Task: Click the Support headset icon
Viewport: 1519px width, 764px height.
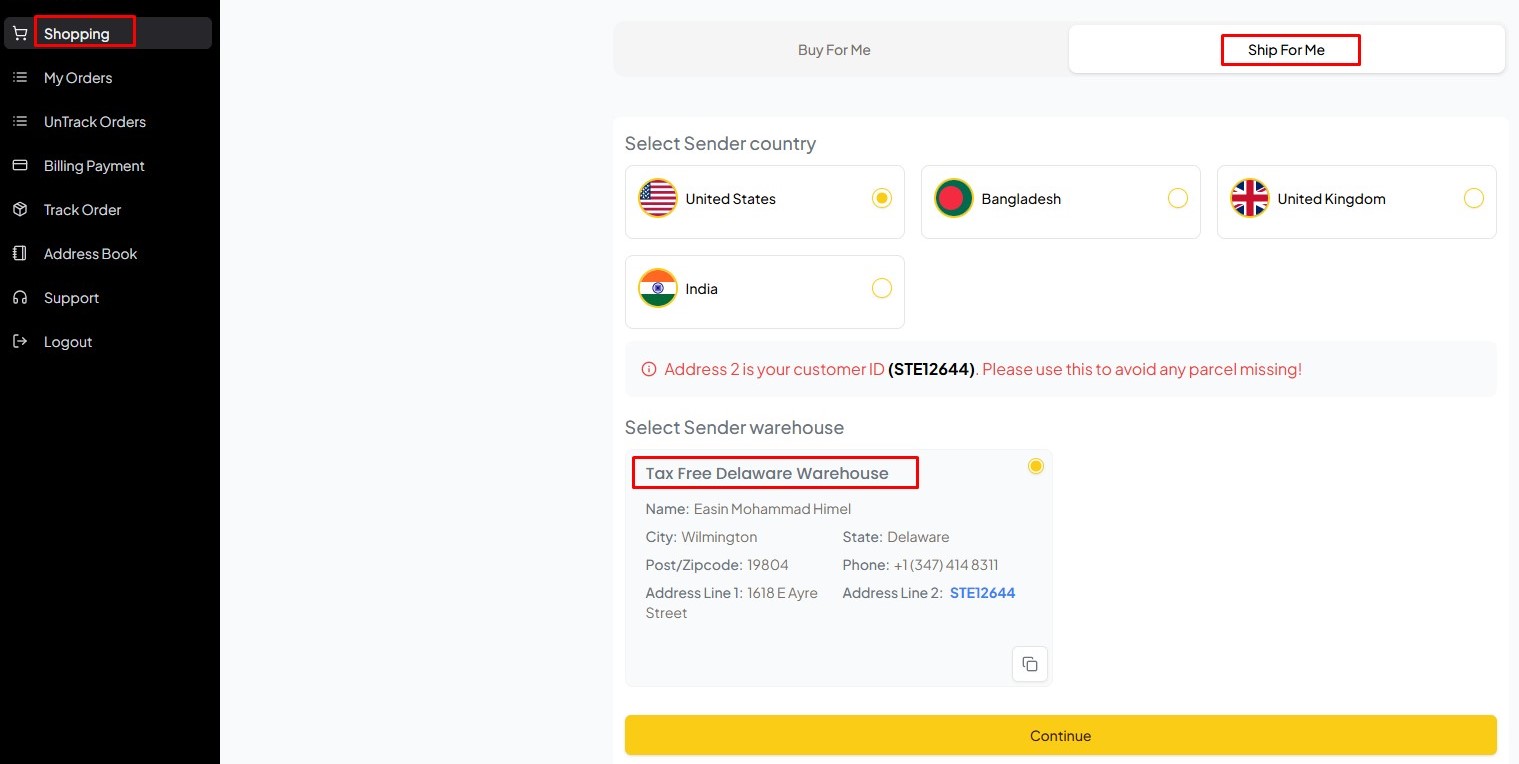Action: coord(20,298)
